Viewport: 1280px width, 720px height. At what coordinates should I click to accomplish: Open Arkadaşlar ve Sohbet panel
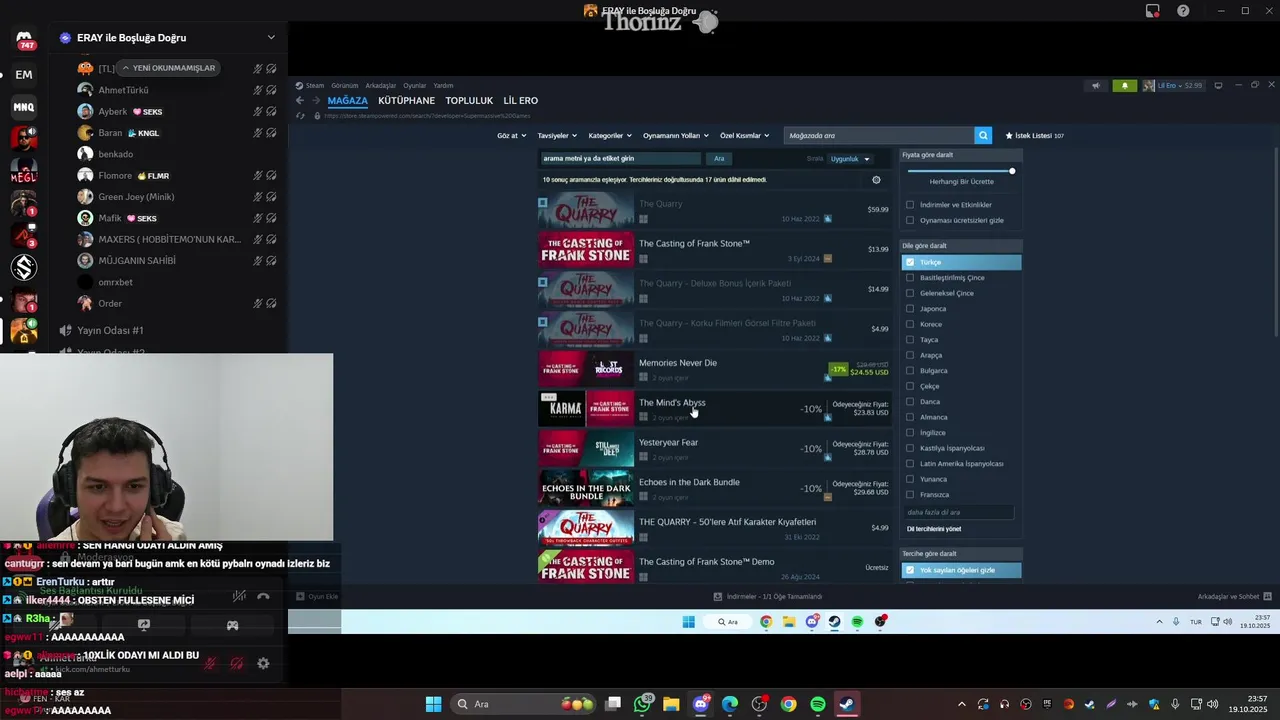[x=1235, y=597]
